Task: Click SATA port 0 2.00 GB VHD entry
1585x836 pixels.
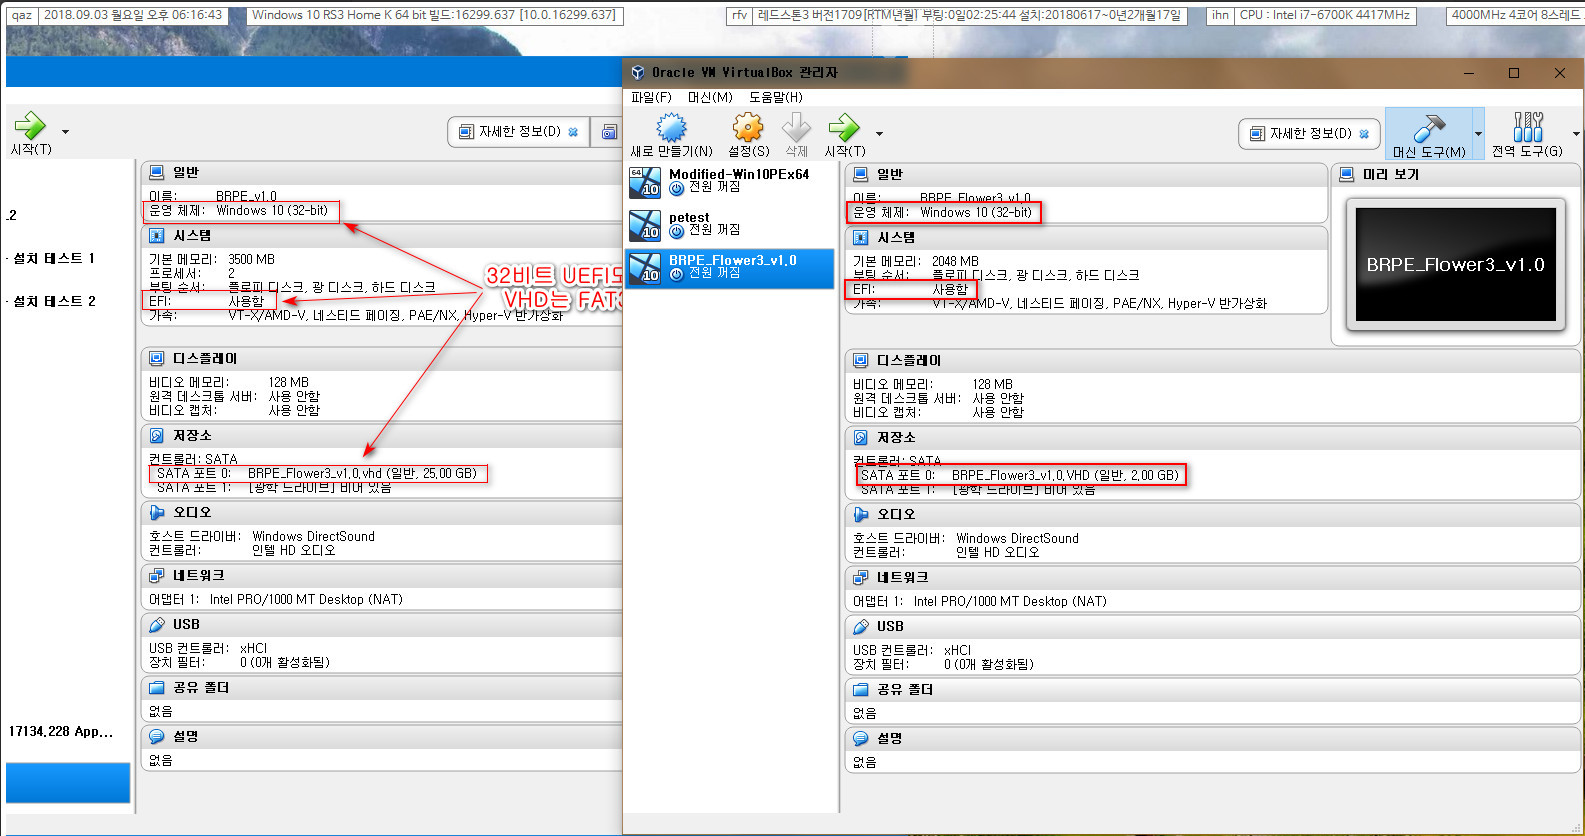Action: (1020, 475)
